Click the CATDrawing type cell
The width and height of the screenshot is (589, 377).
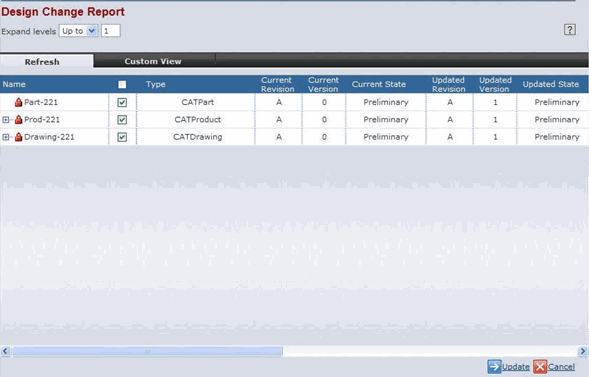coord(198,137)
